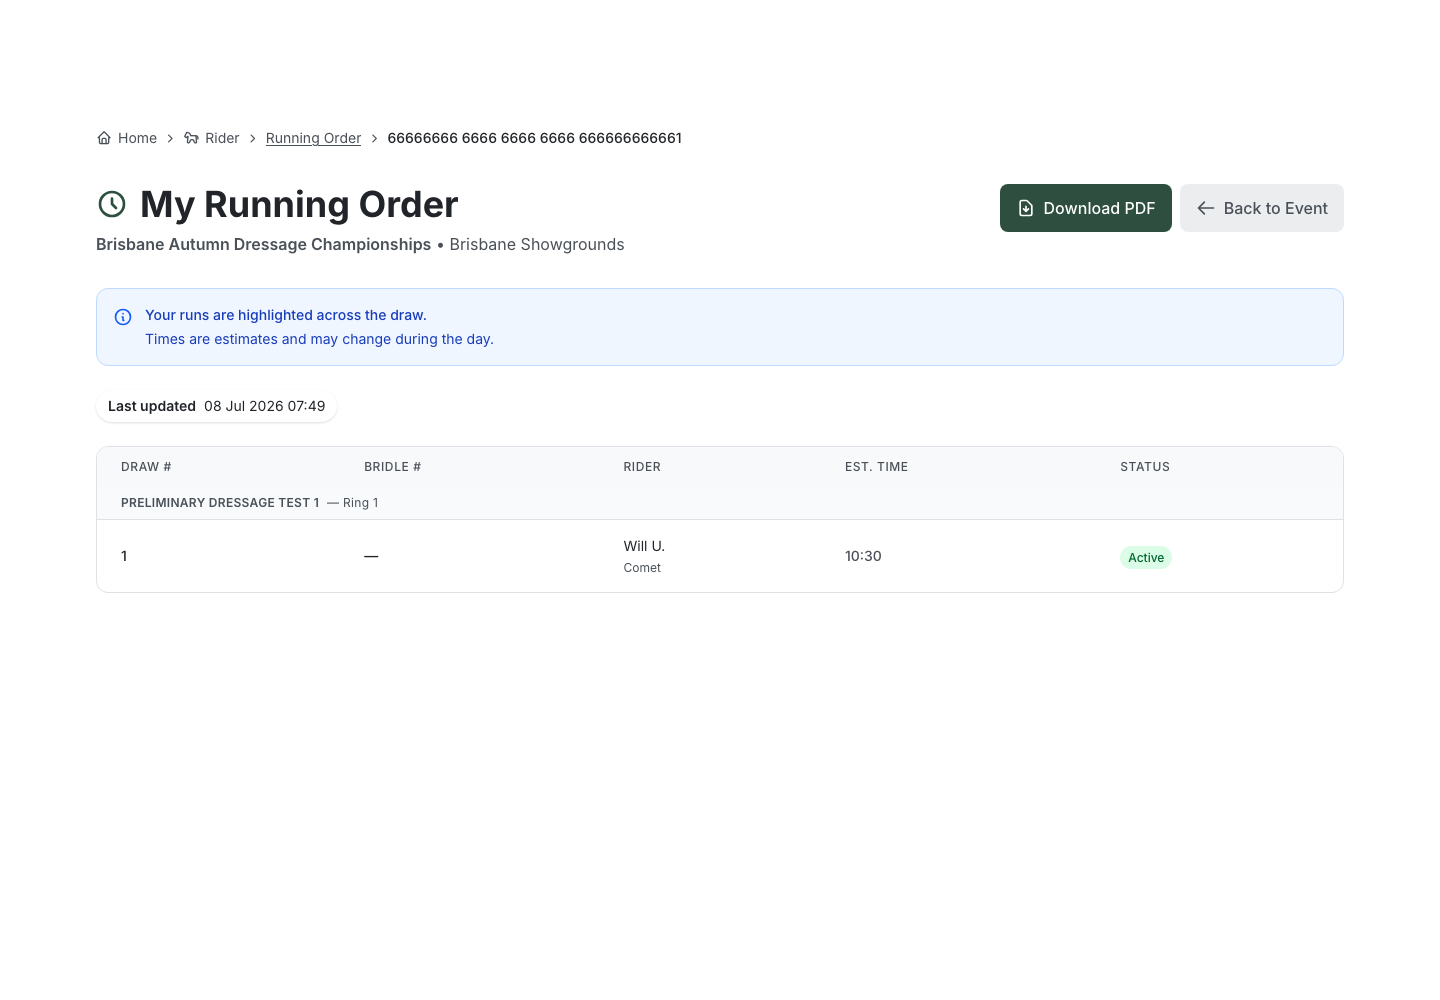
Task: Select the Active status badge
Action: click(1146, 558)
